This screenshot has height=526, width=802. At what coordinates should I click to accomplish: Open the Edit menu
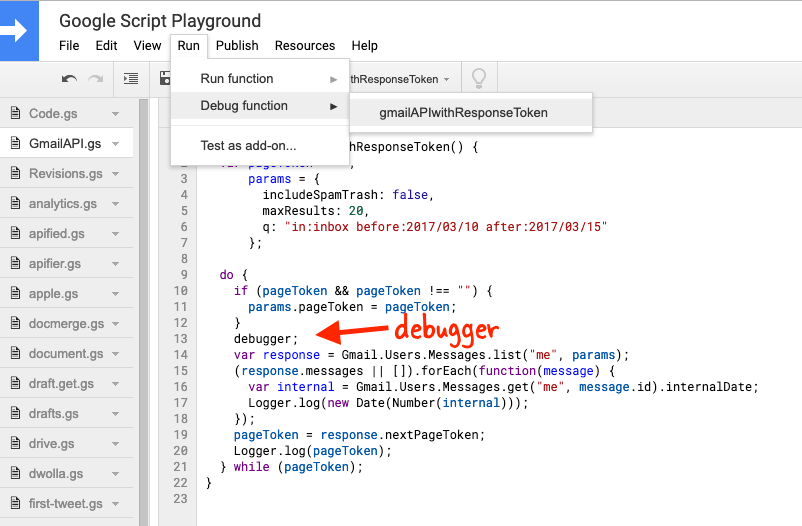[x=106, y=46]
